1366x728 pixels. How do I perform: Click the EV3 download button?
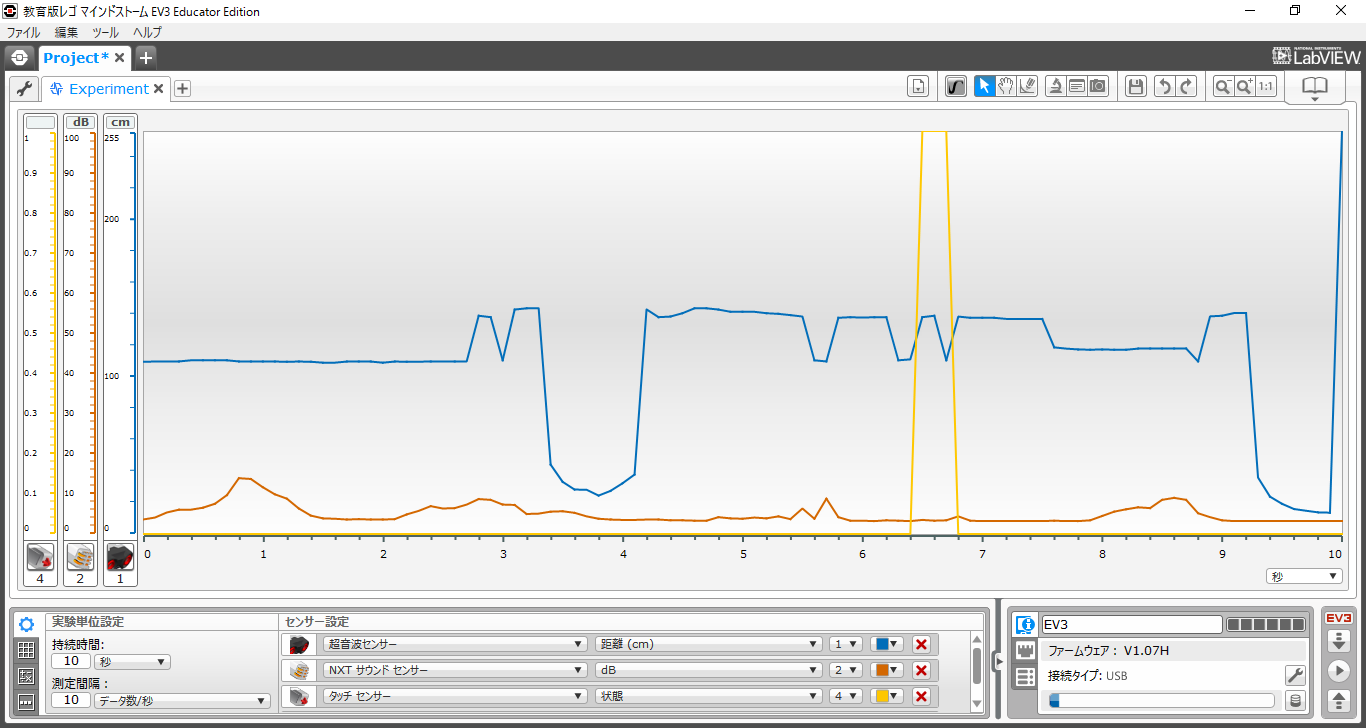(1338, 641)
